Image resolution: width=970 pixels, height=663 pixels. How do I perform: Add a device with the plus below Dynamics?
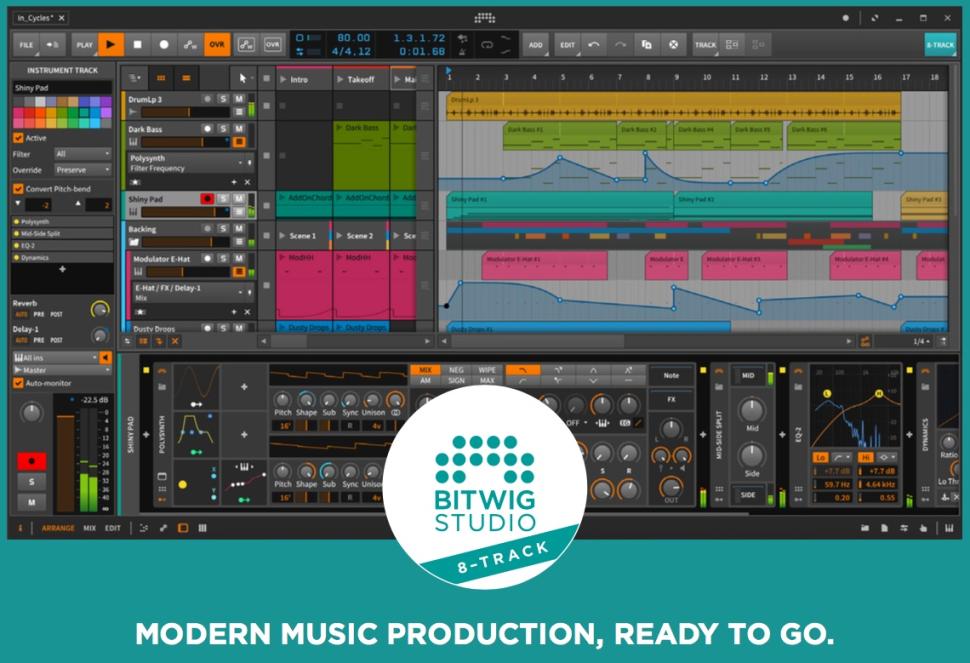pos(62,270)
